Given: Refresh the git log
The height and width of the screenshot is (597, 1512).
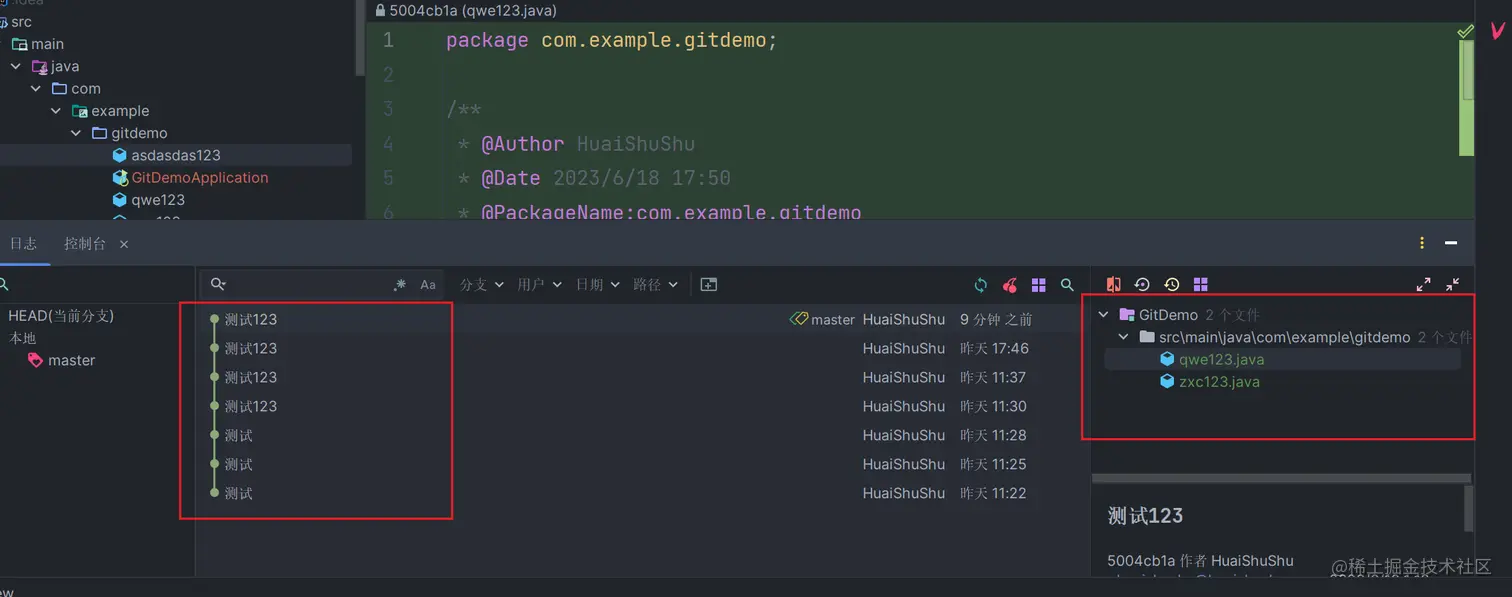Looking at the screenshot, I should coord(981,285).
